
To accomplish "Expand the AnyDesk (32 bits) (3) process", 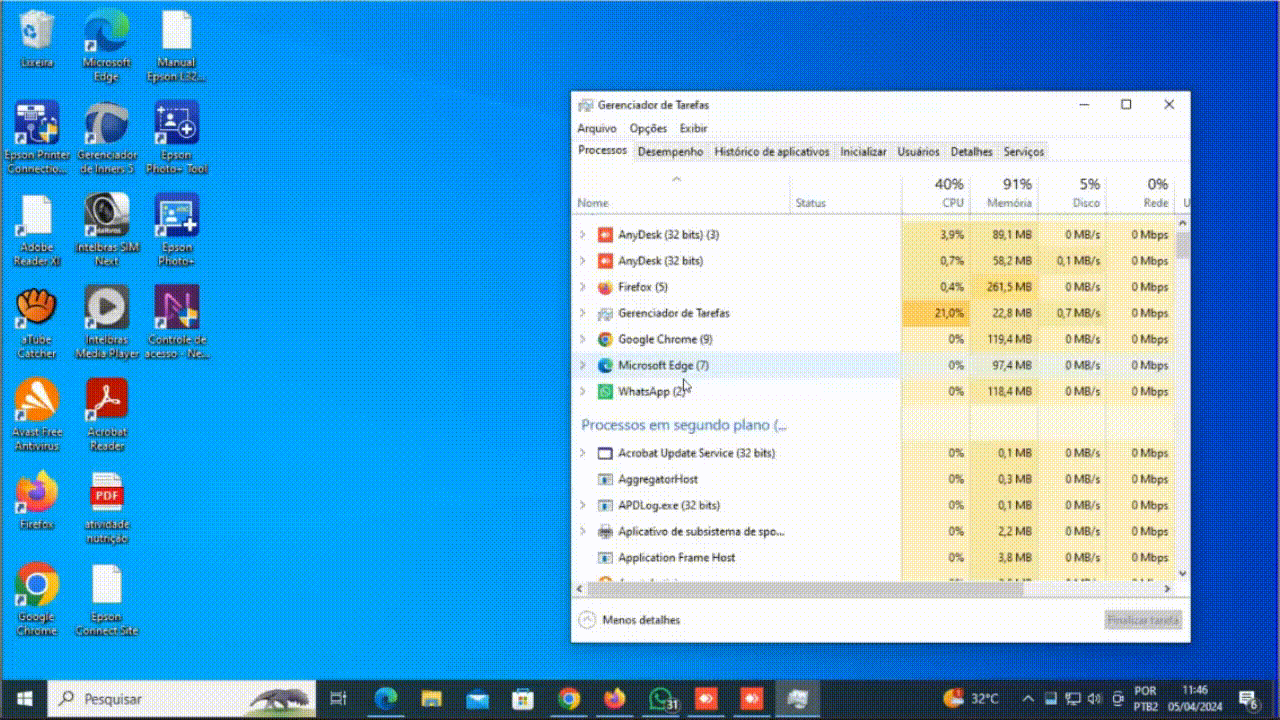I will (x=583, y=235).
